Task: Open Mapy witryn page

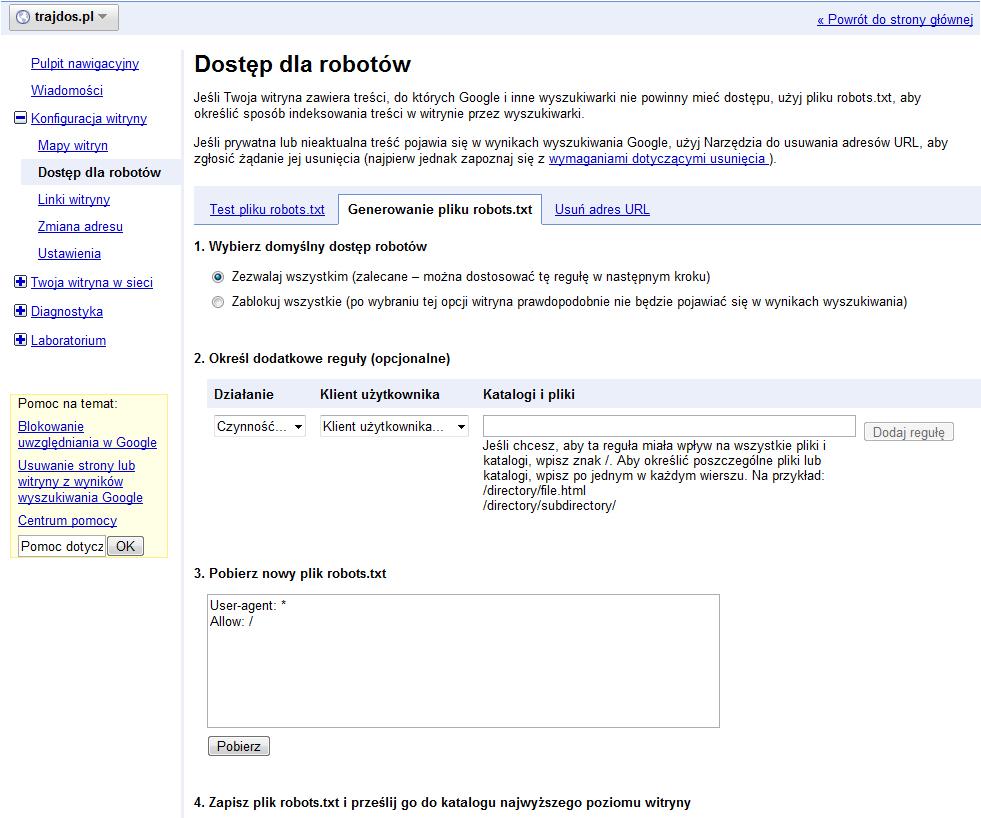Action: tap(73, 145)
